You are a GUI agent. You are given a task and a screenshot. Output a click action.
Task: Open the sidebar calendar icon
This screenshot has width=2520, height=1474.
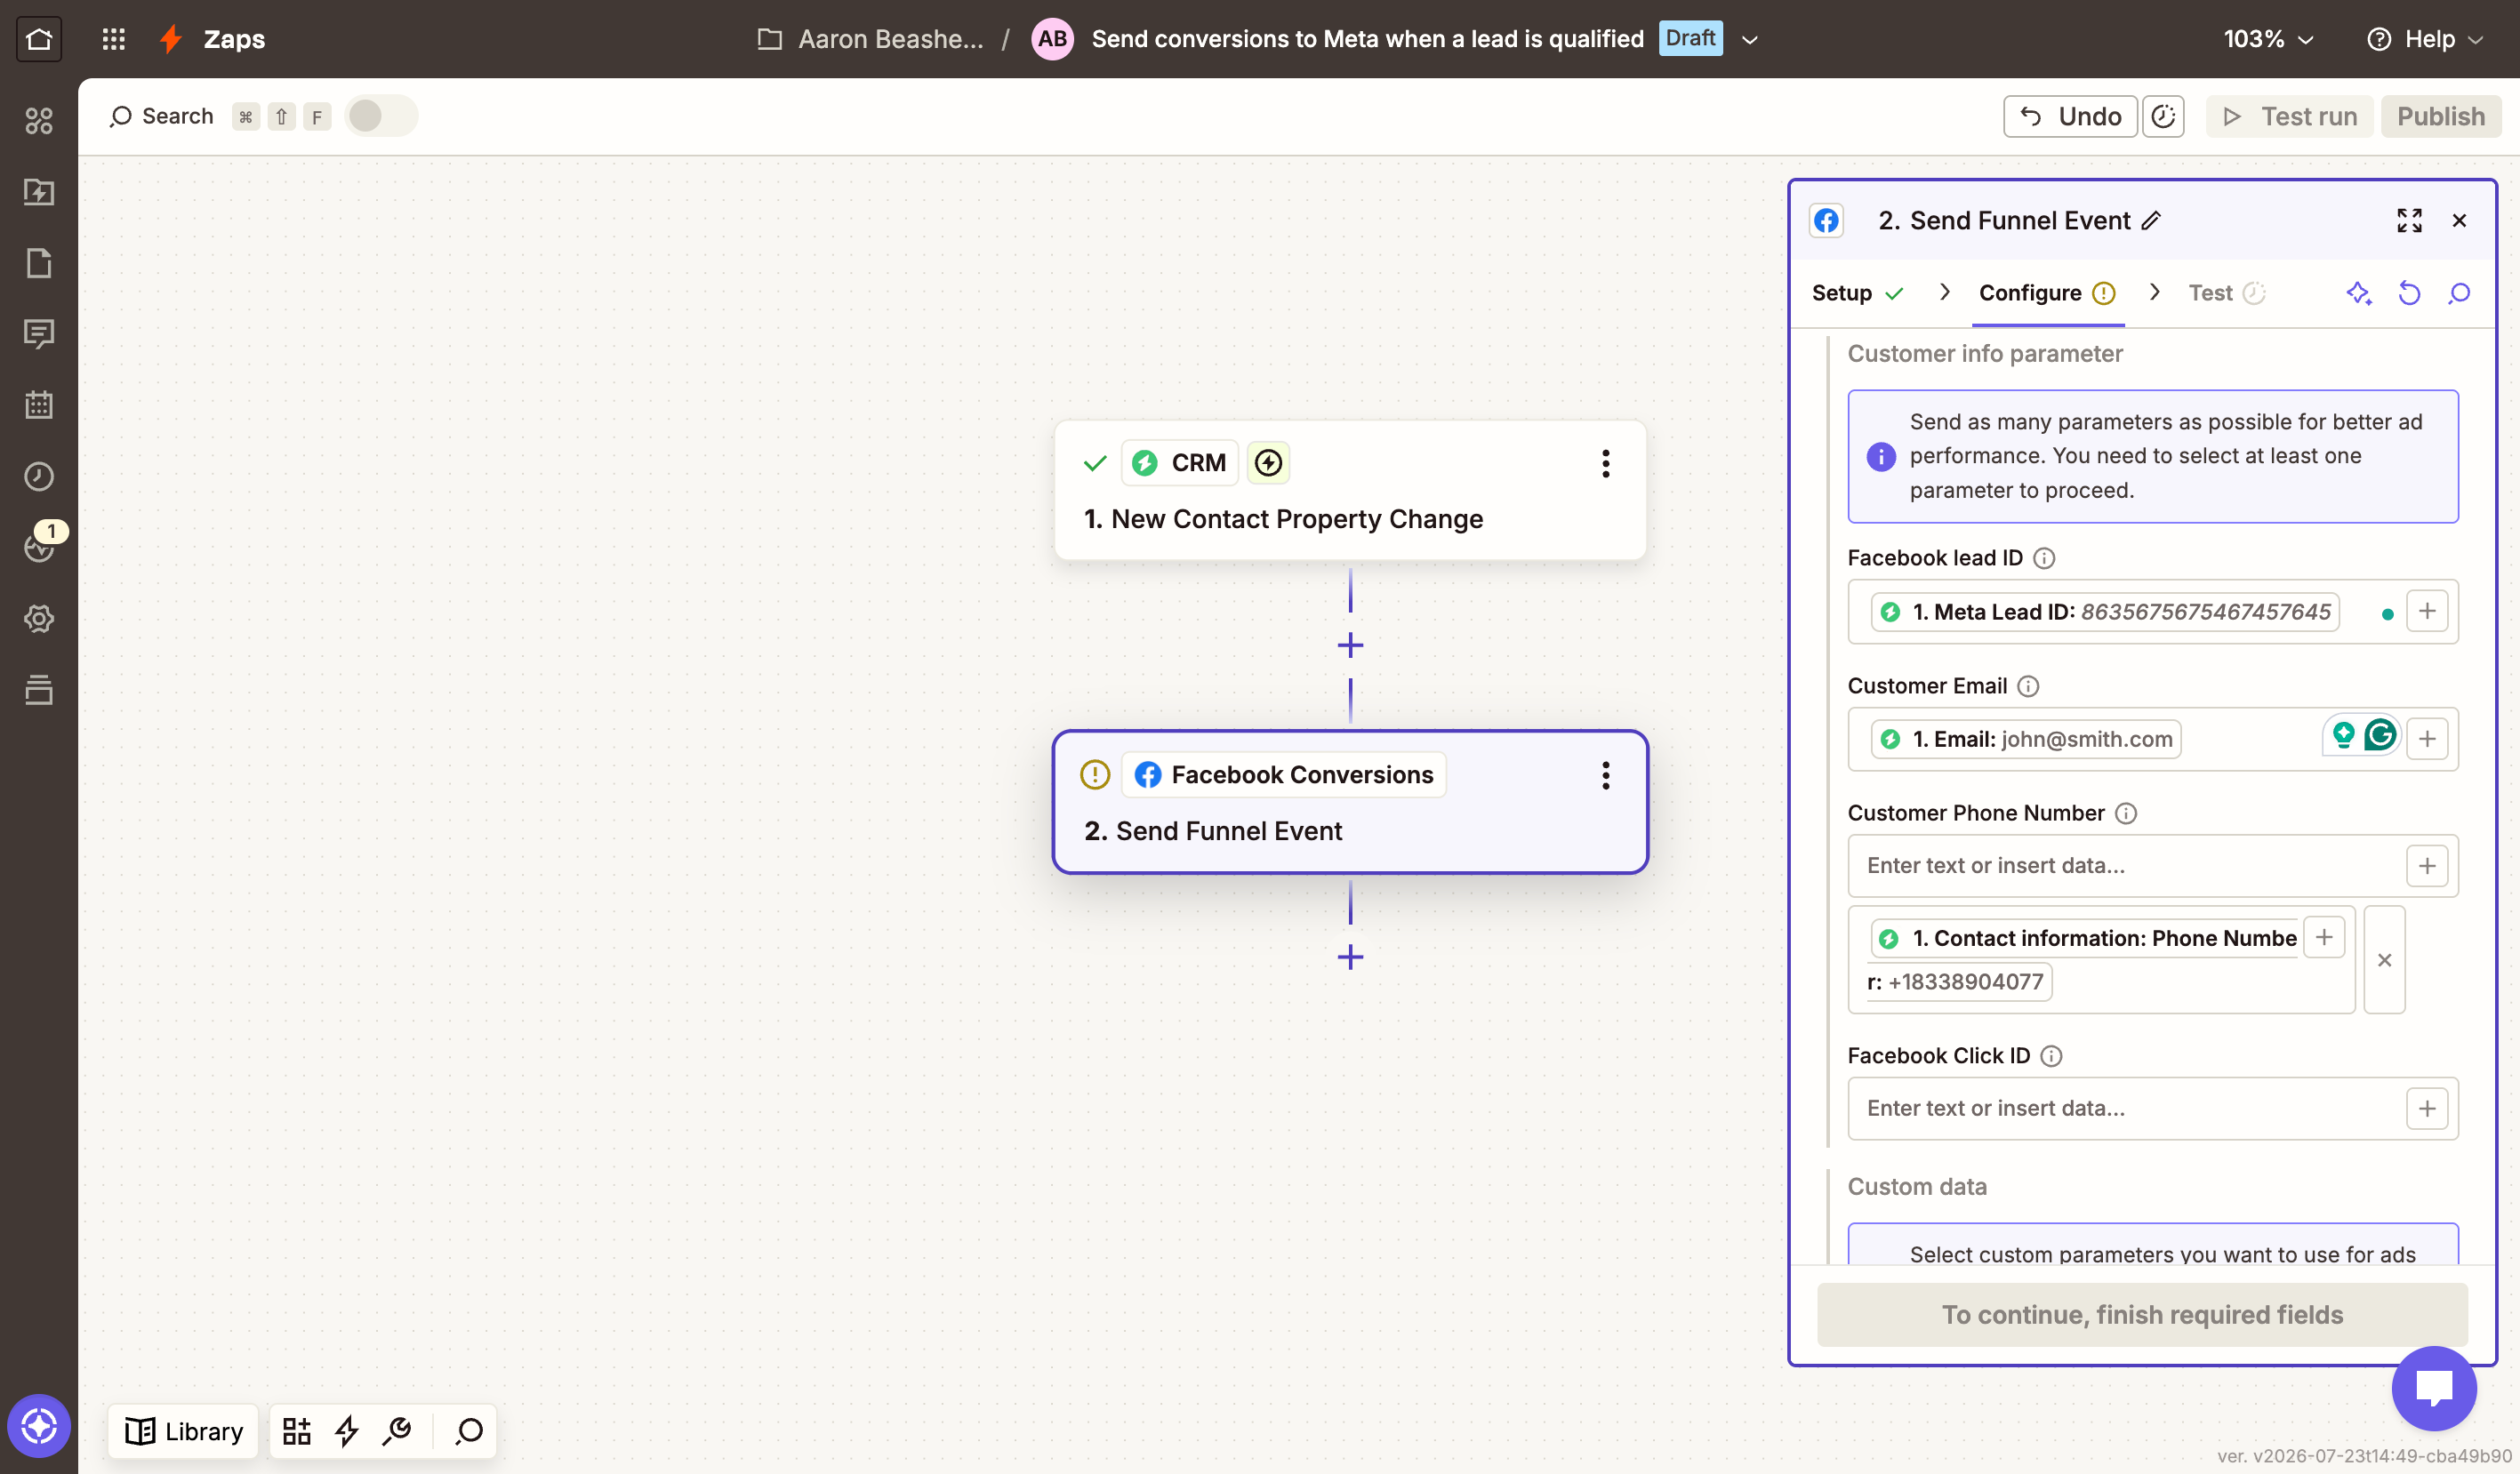39,405
